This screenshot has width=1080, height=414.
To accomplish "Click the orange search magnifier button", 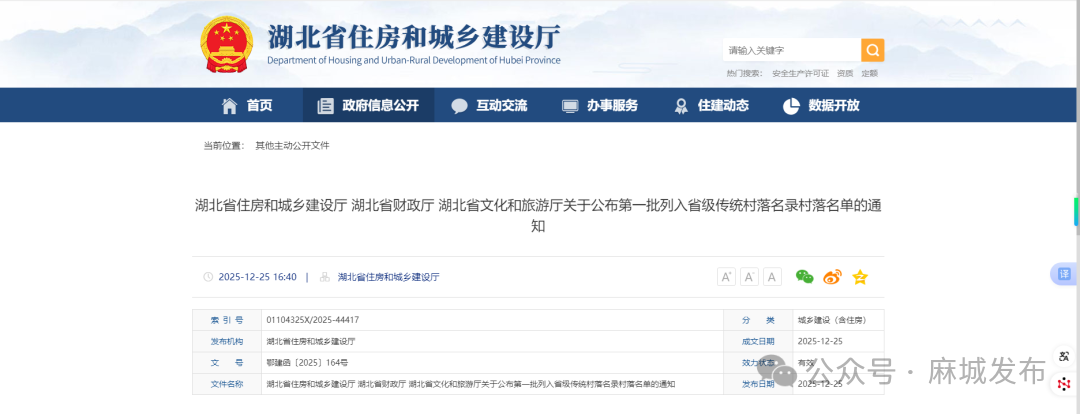I will pyautogui.click(x=872, y=50).
